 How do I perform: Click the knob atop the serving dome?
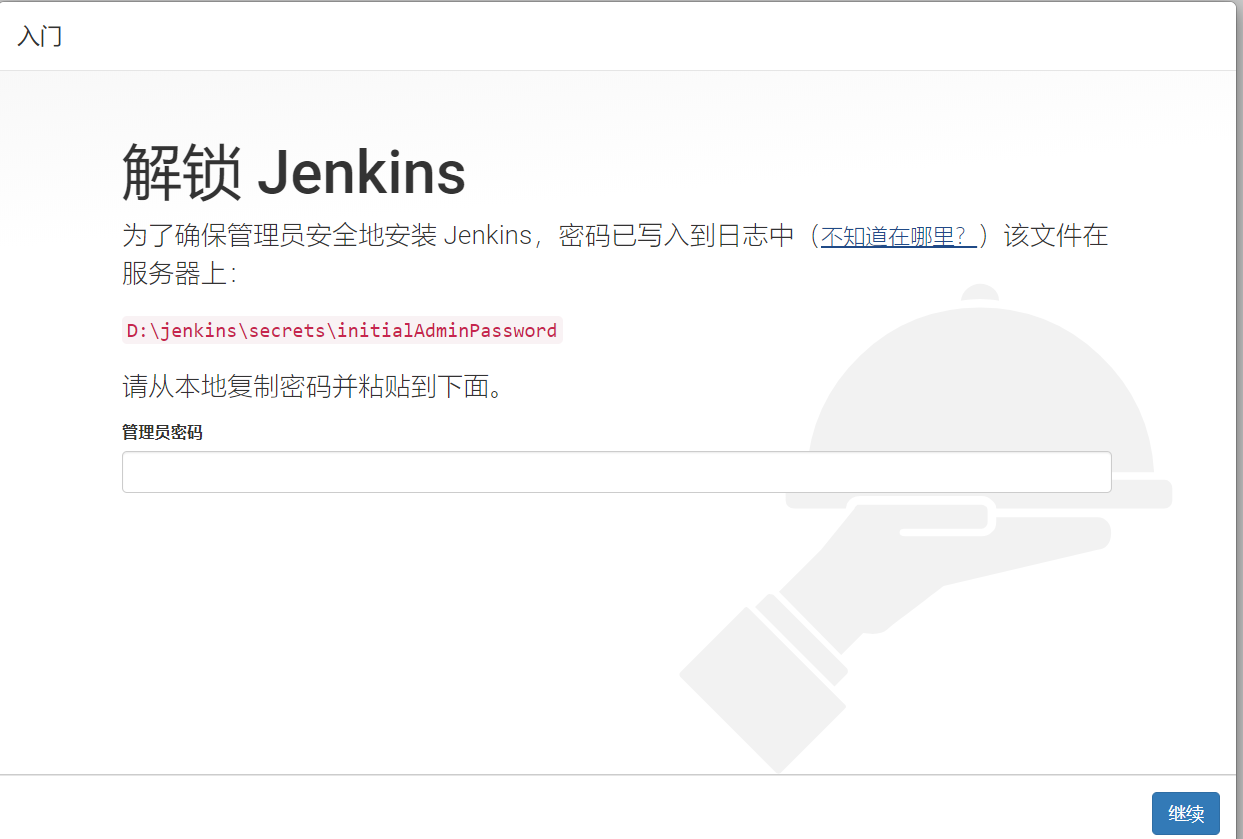980,293
